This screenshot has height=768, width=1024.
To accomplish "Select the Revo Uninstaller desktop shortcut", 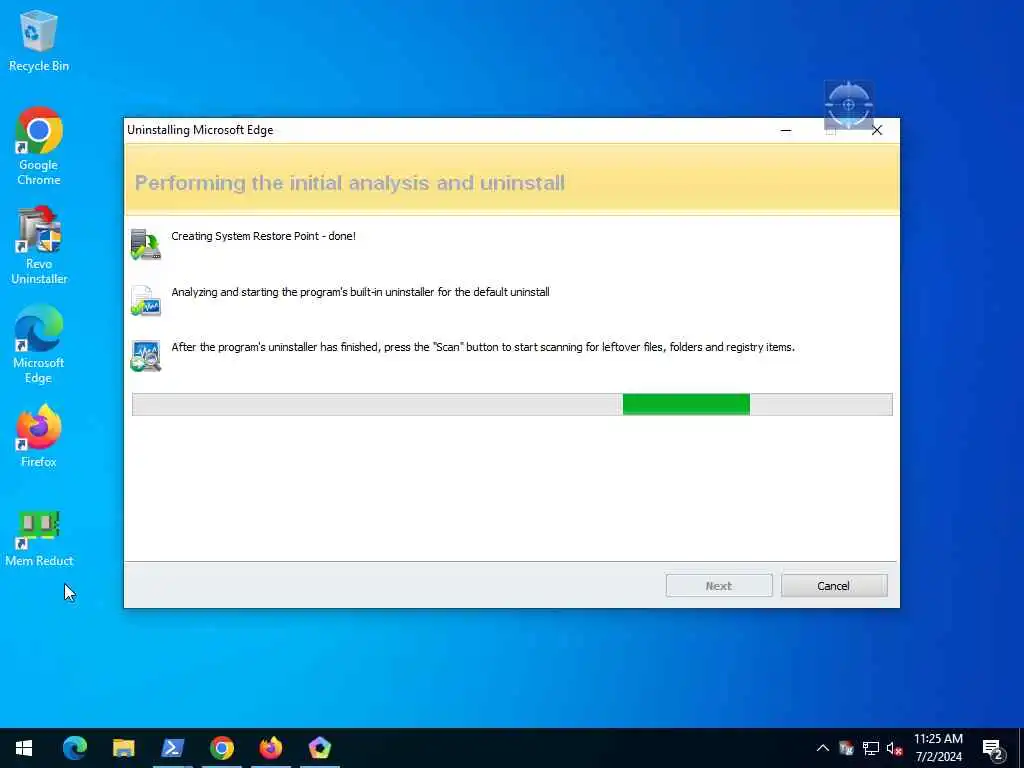I will 39,246.
